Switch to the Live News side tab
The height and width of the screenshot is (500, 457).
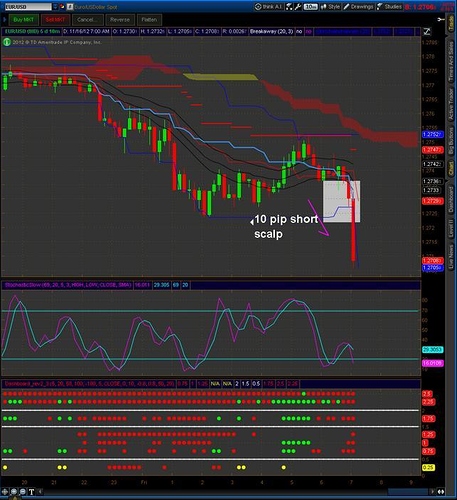(451, 257)
